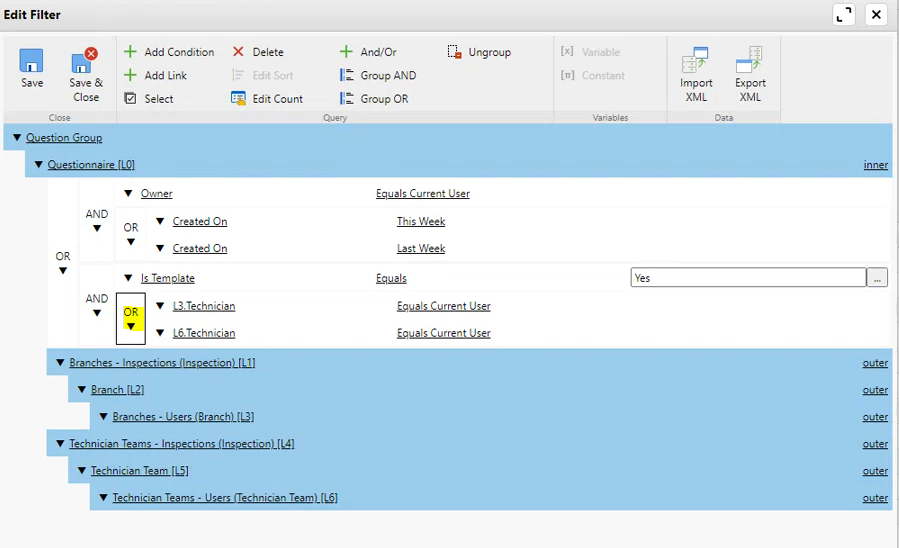
Task: Collapse the Question Group tree node
Action: [x=17, y=138]
